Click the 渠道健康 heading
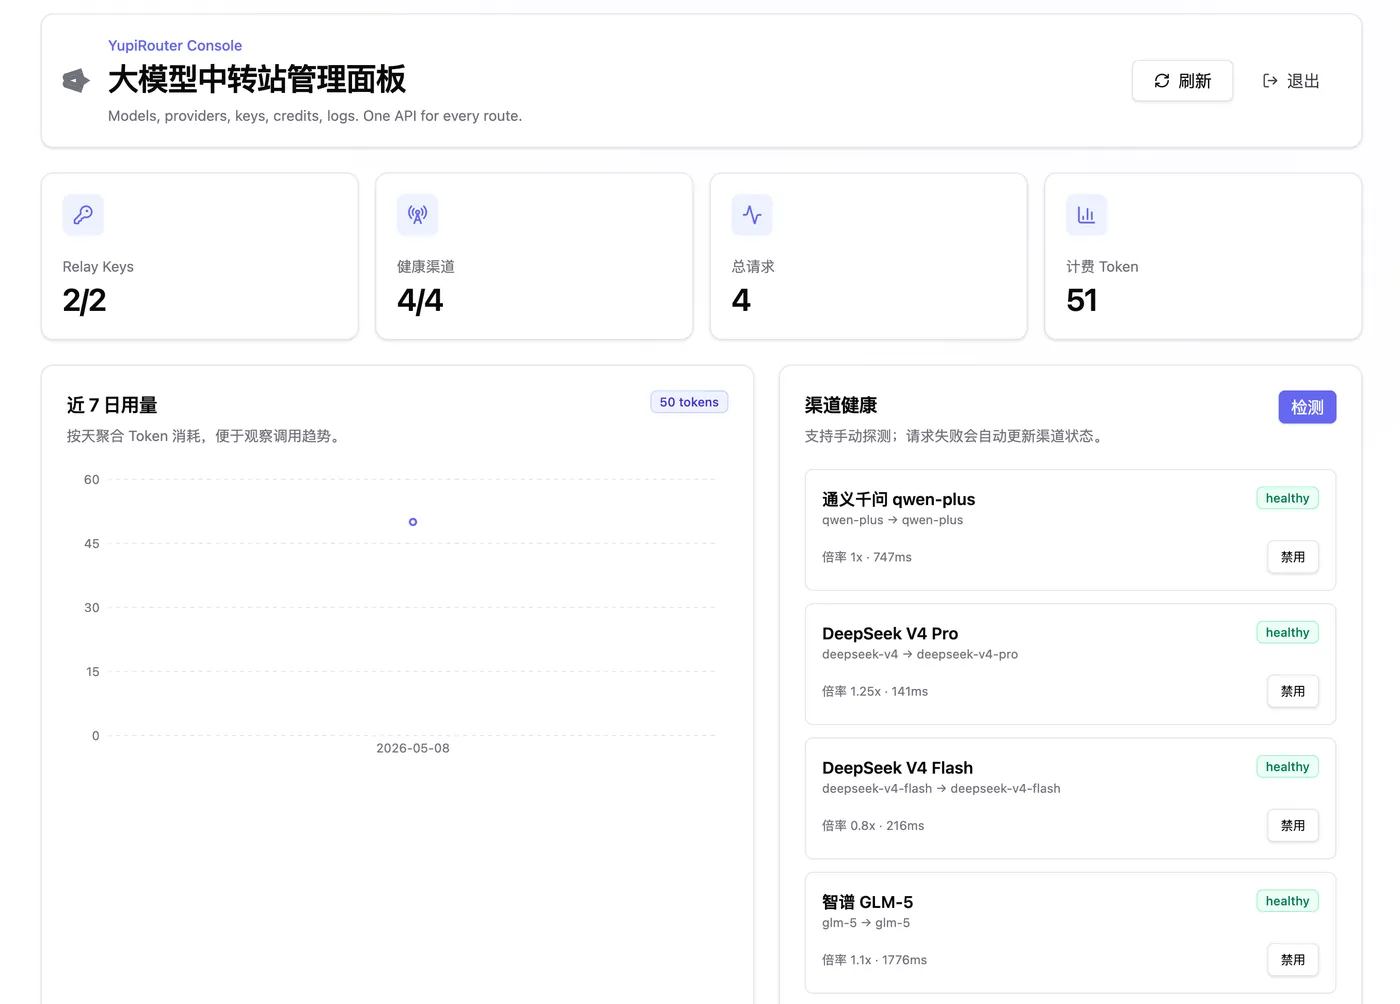The height and width of the screenshot is (1004, 1400). (841, 405)
